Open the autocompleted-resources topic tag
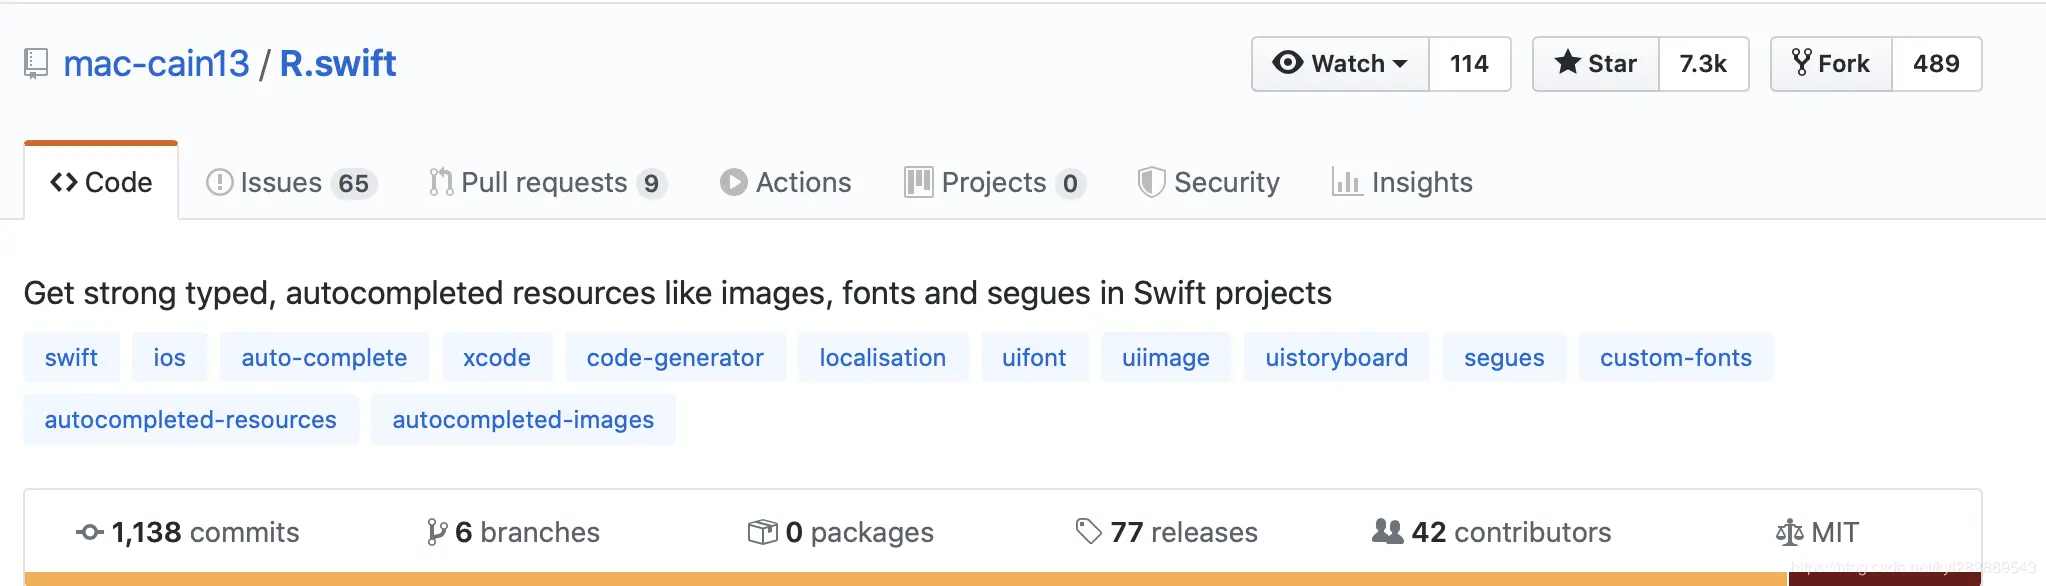 [x=191, y=420]
